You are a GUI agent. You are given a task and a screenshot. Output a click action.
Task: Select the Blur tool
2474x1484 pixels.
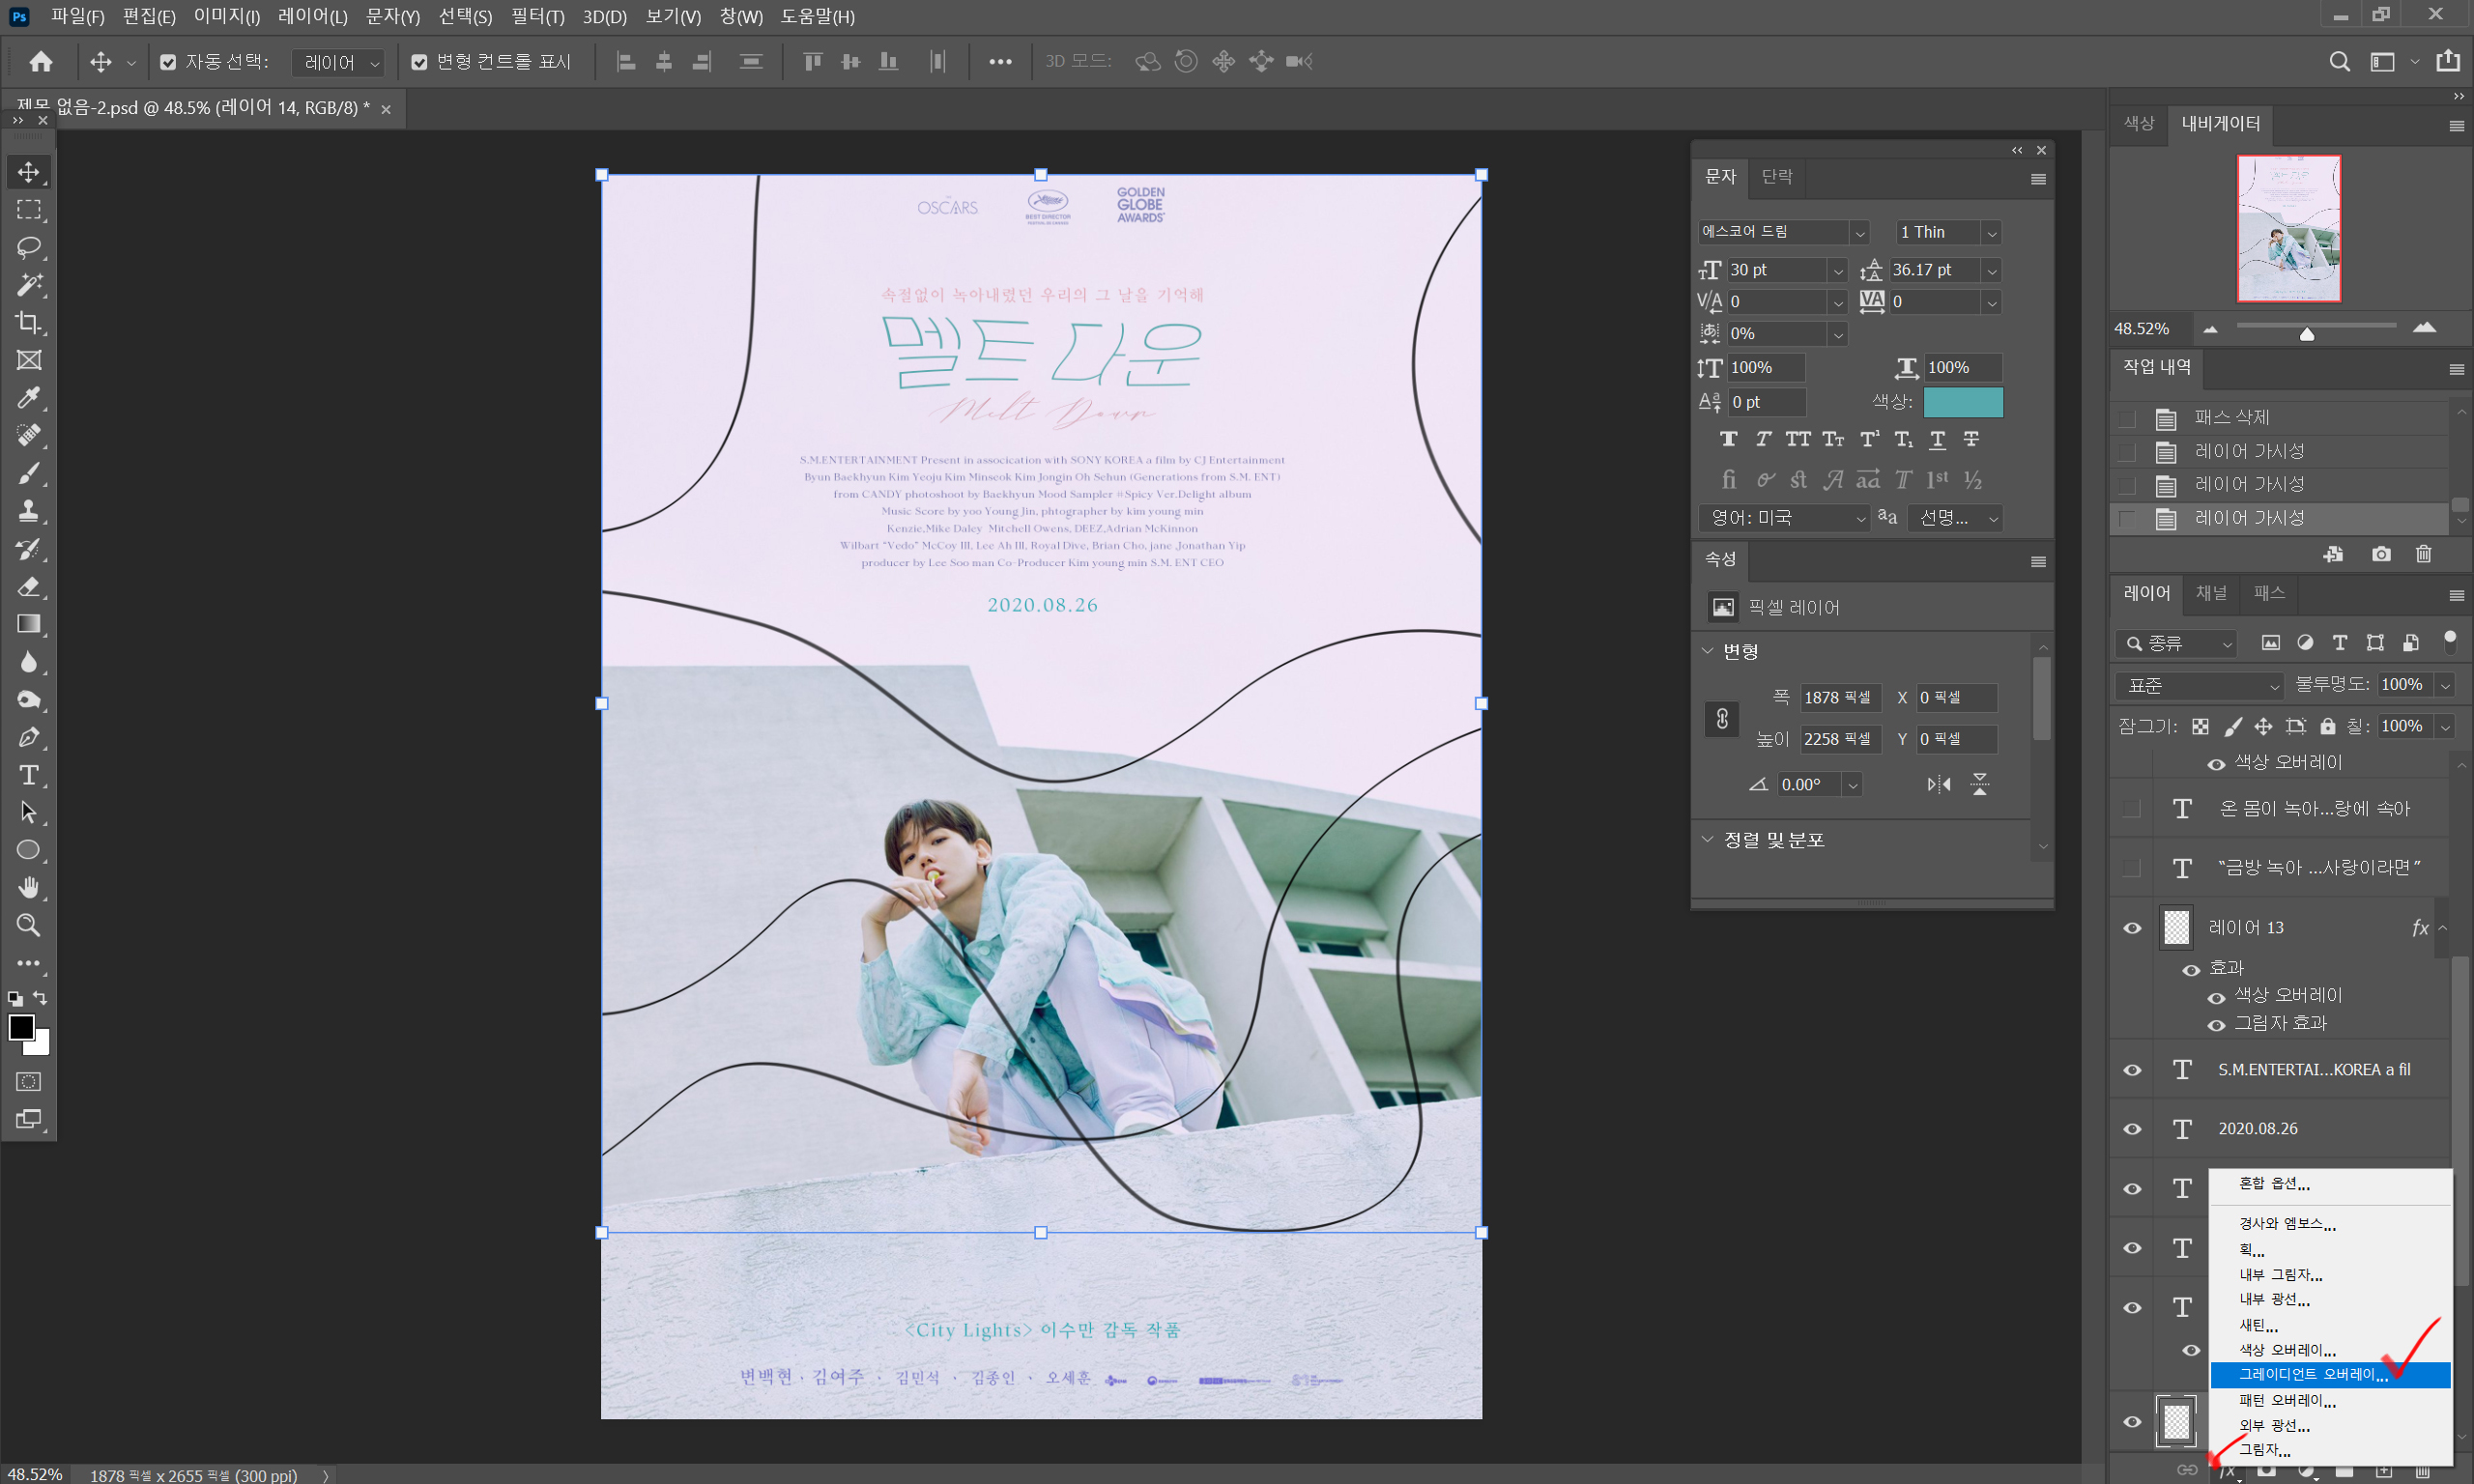point(29,662)
